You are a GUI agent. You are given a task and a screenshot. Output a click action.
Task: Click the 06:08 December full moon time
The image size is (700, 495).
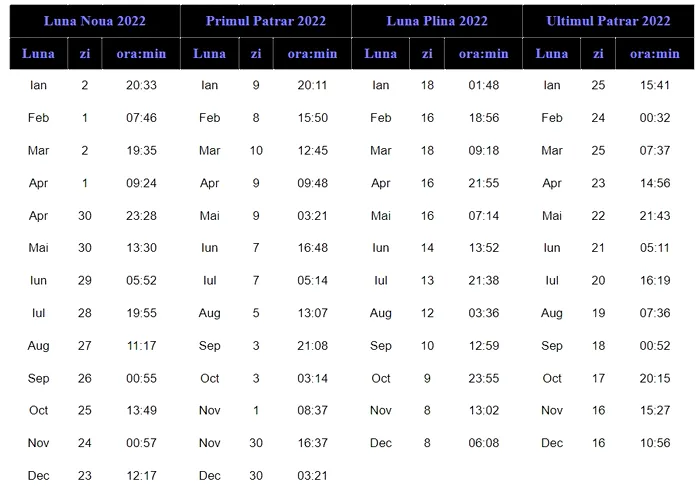point(483,443)
